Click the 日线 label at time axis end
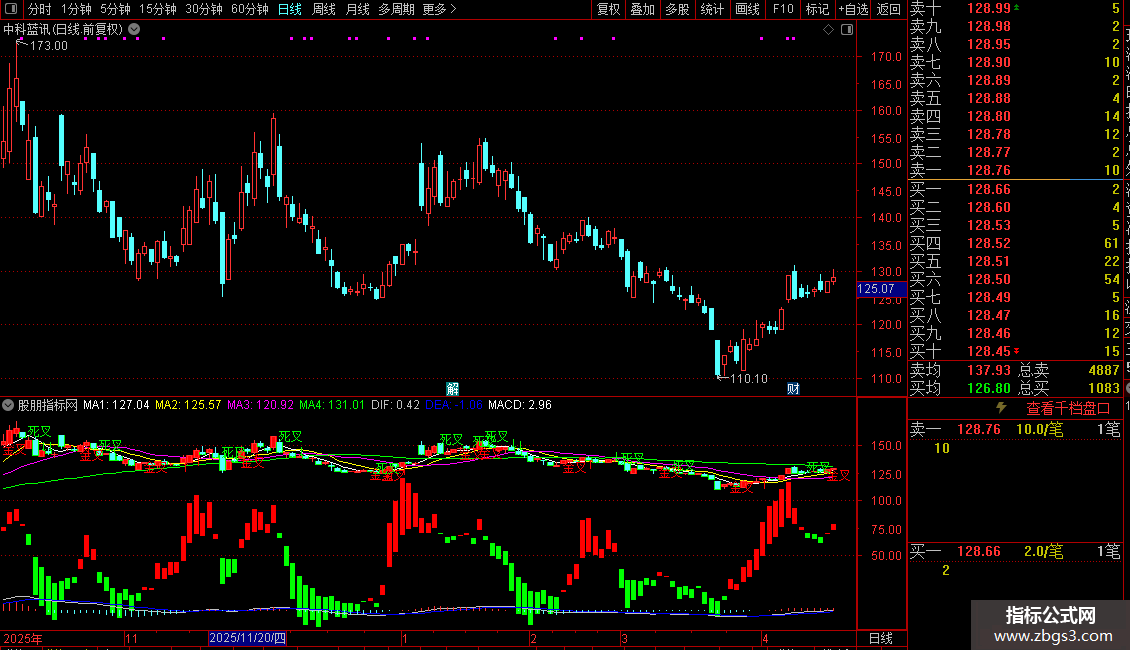This screenshot has width=1130, height=650. point(881,638)
